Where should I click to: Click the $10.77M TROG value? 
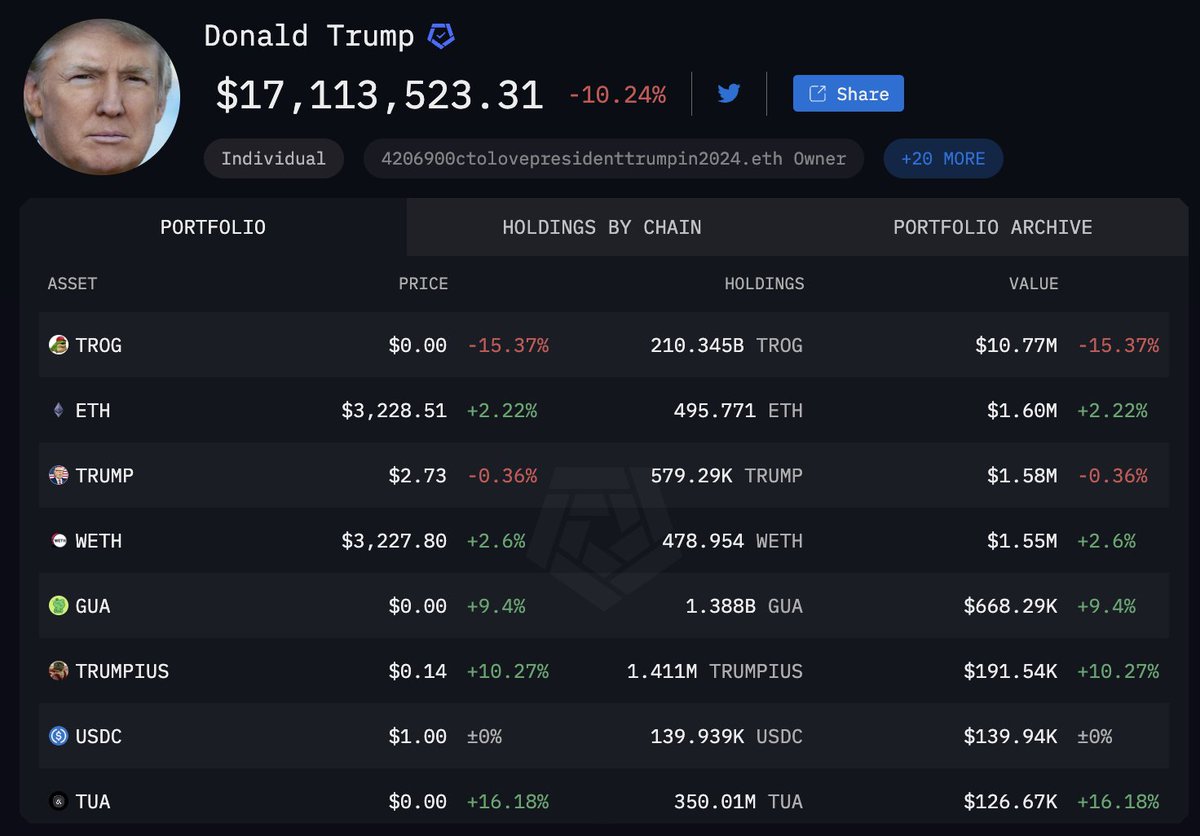coord(1016,345)
